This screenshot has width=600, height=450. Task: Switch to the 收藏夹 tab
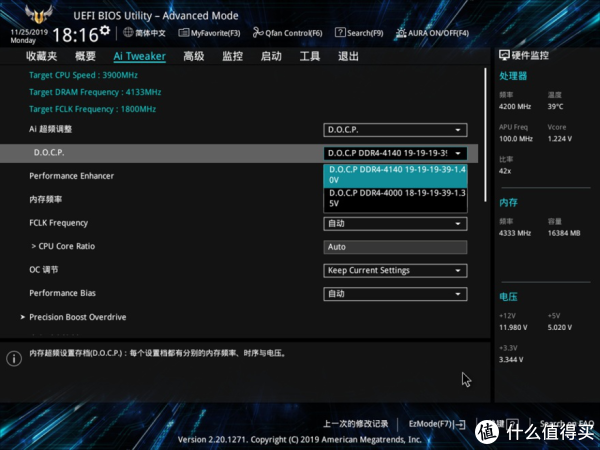click(41, 56)
